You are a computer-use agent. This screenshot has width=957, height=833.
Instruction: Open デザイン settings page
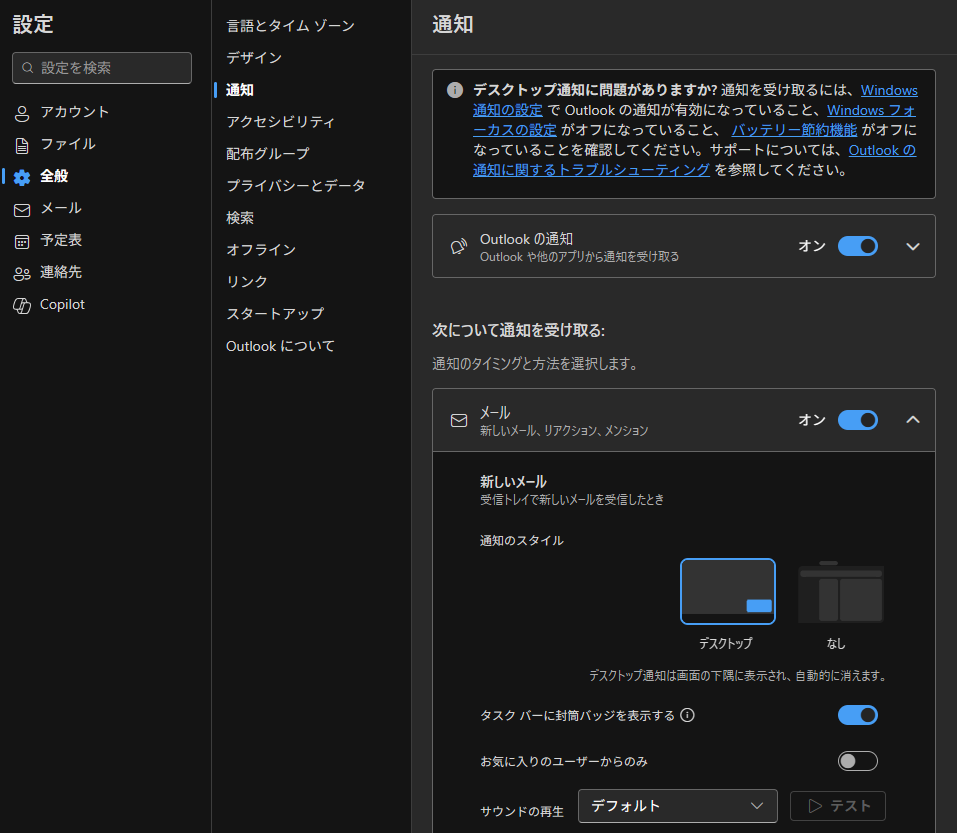coord(254,58)
